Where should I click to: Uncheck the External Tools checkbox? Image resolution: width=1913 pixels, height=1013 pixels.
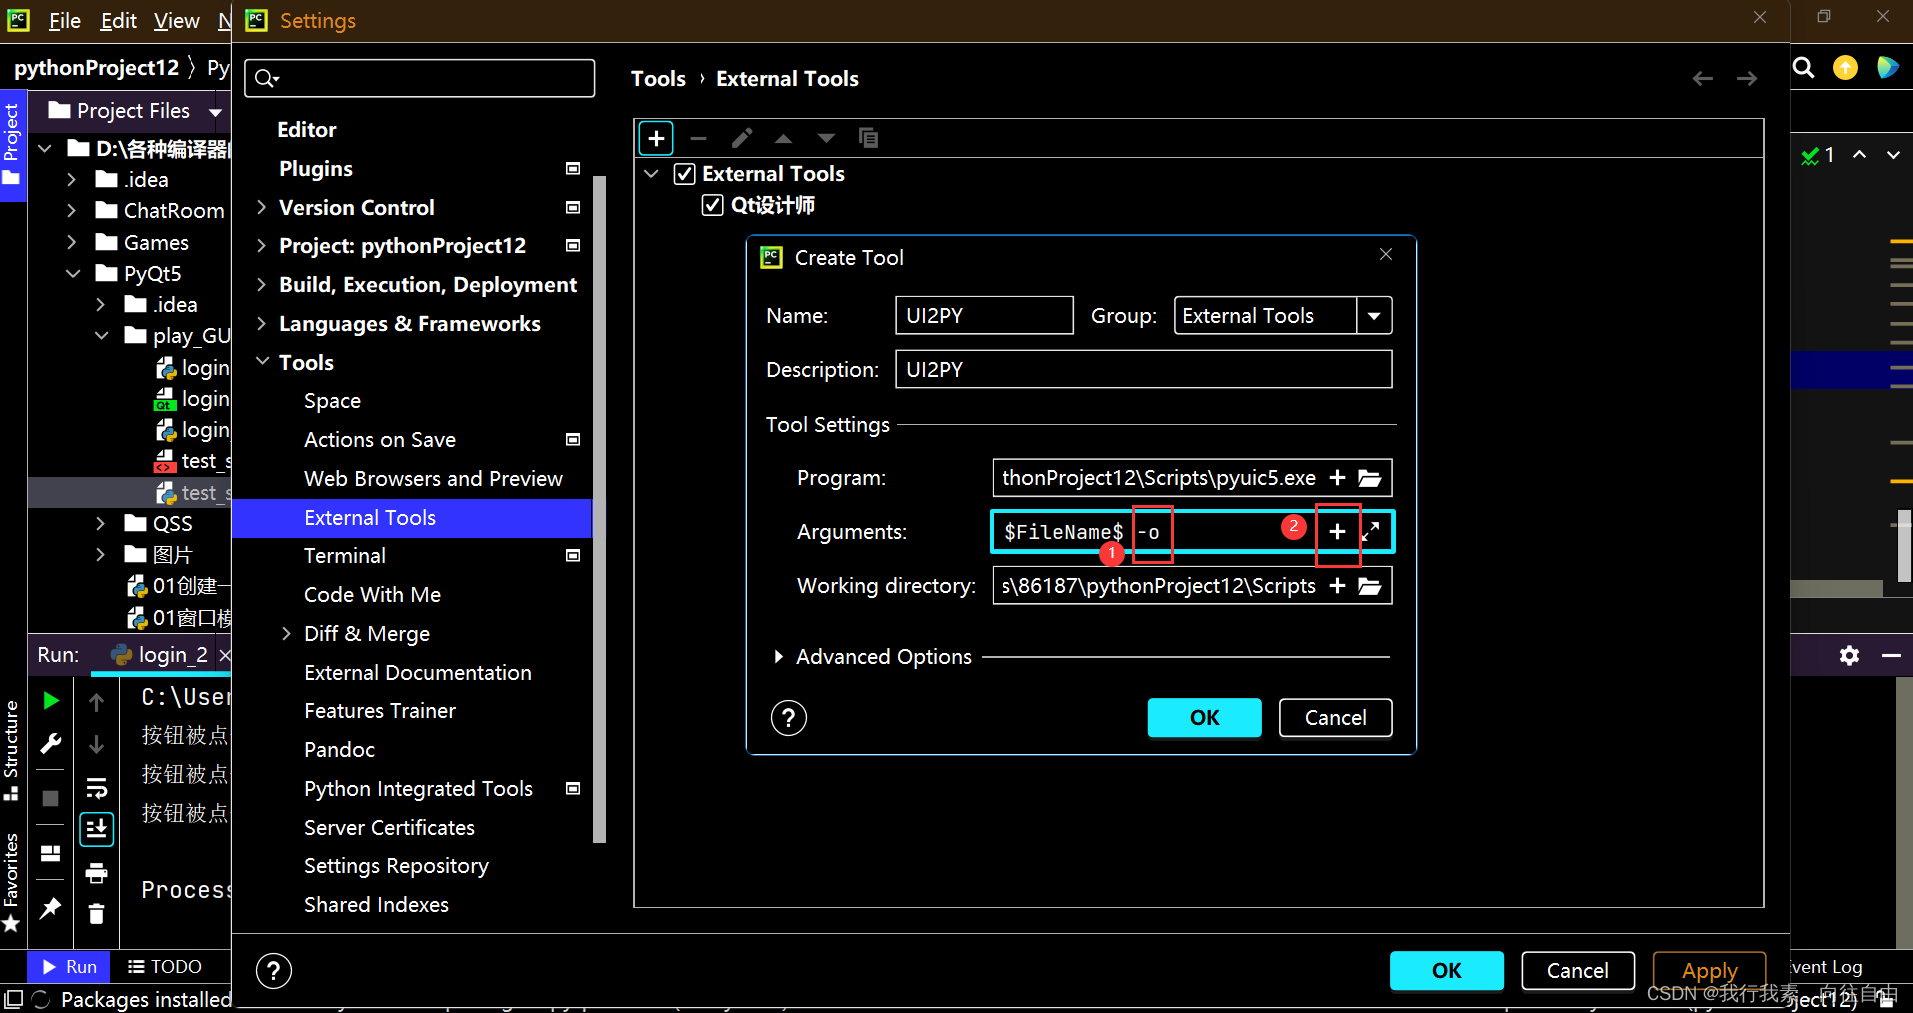[x=685, y=173]
